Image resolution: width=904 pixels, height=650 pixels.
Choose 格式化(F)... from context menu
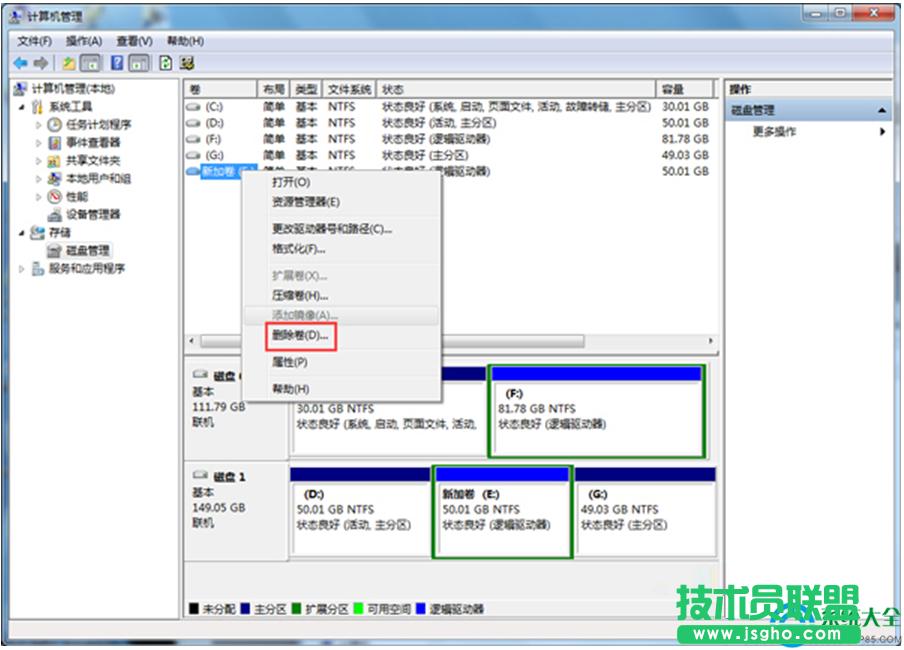point(341,249)
